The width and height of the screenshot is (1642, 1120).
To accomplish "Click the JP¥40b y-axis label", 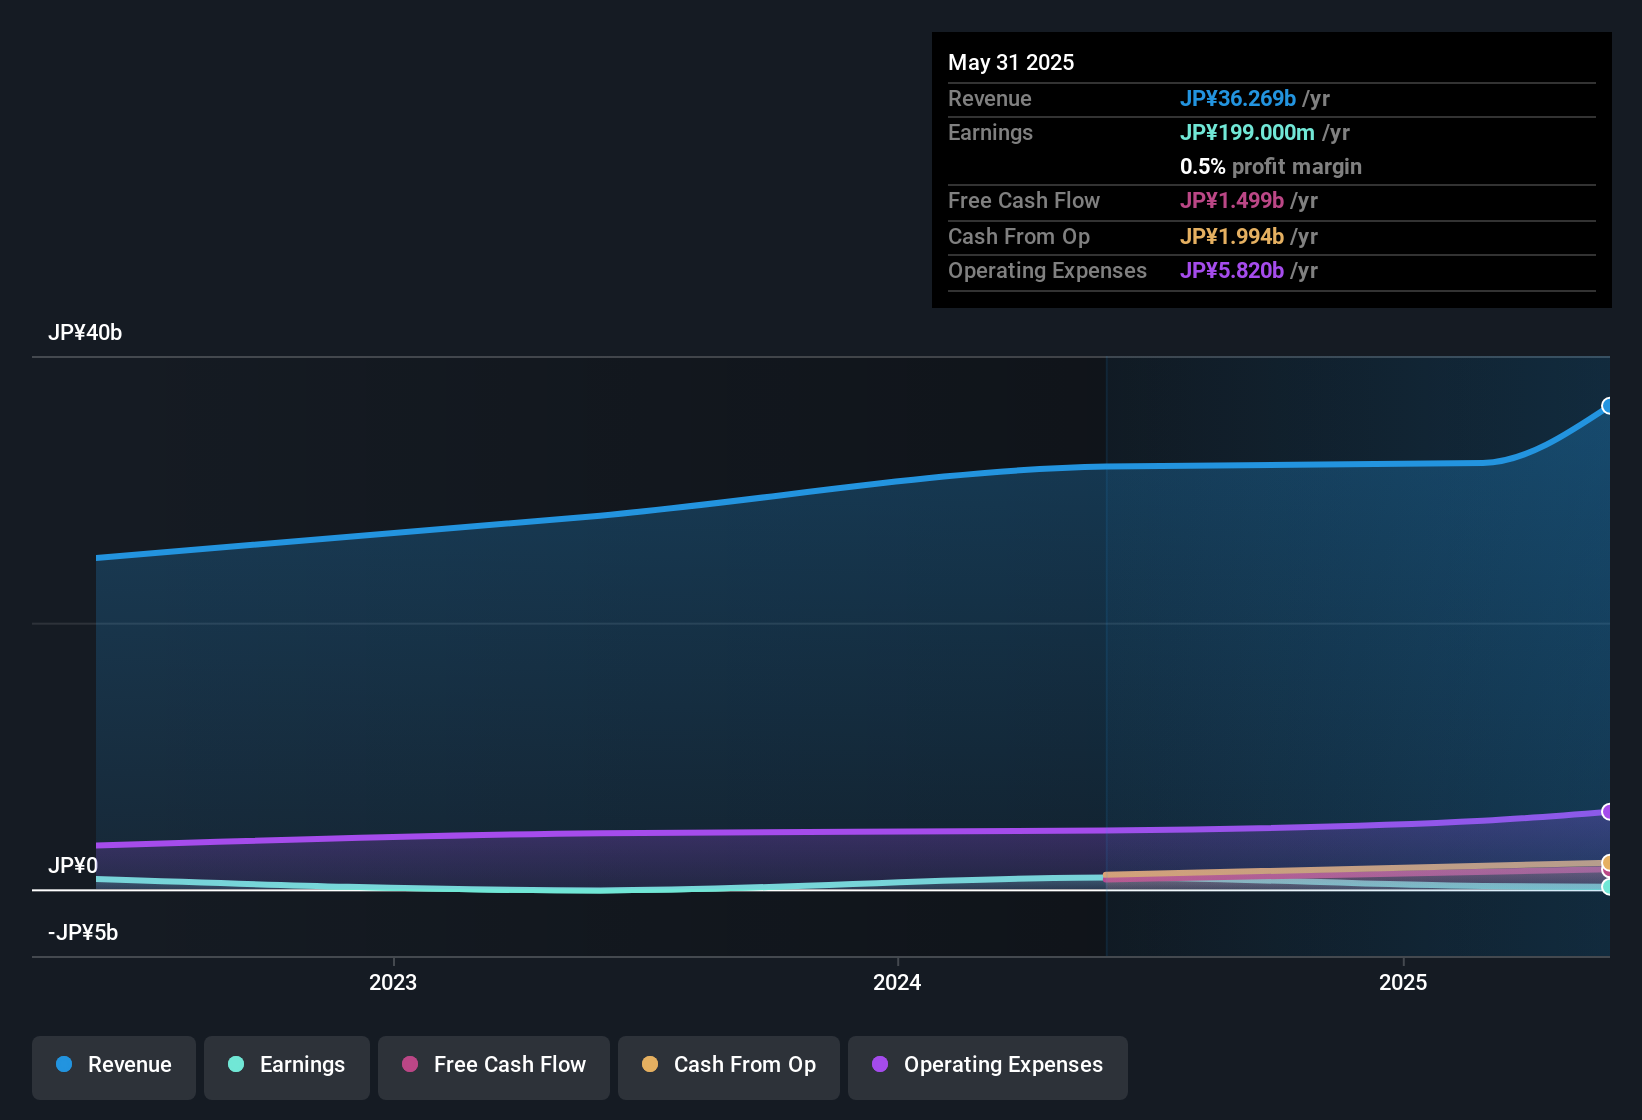I will (85, 333).
